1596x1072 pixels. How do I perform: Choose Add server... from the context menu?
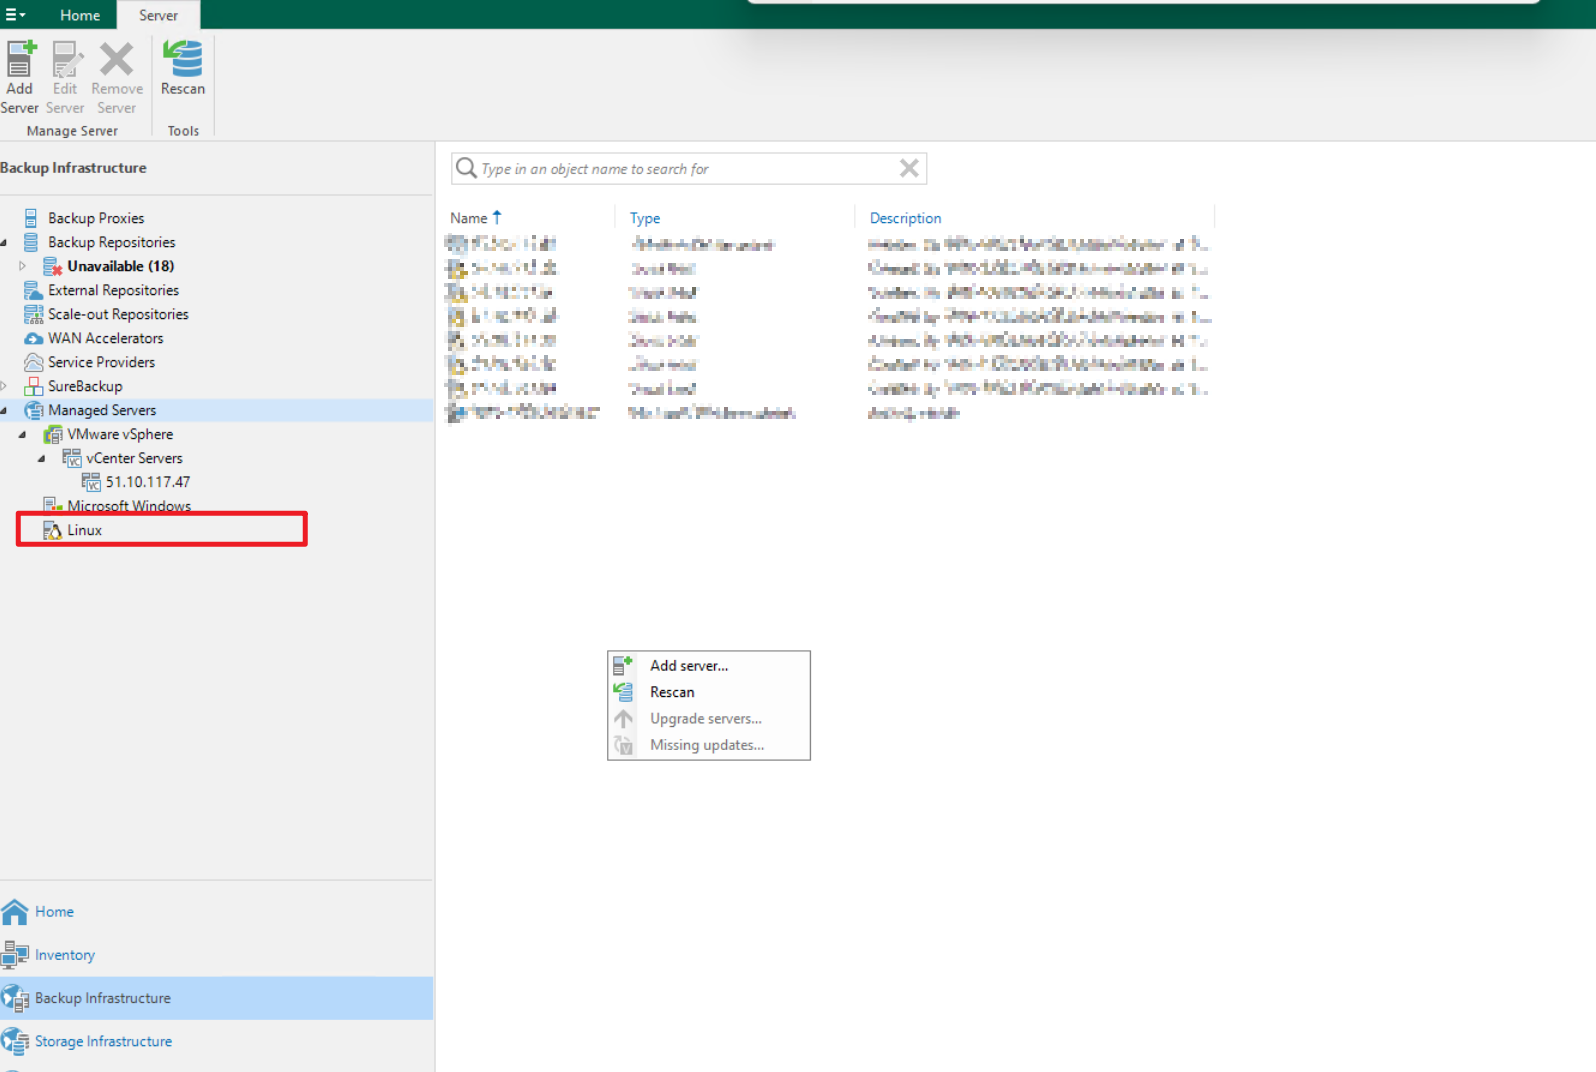pyautogui.click(x=689, y=665)
